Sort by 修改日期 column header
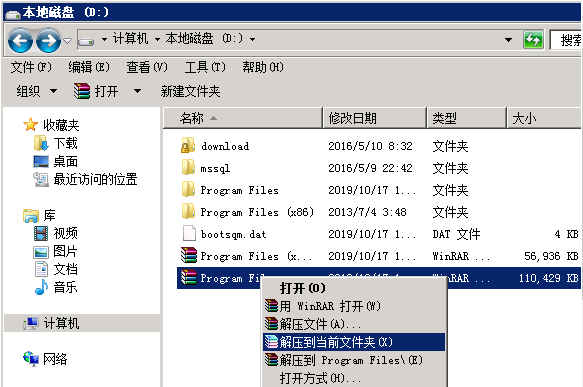 [375, 118]
